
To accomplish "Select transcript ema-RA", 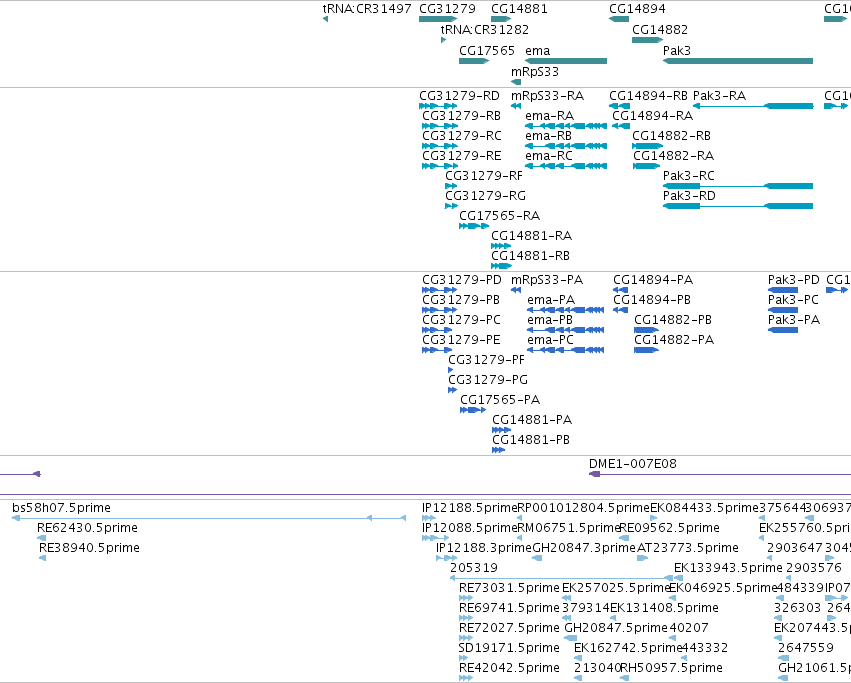I will [x=550, y=116].
